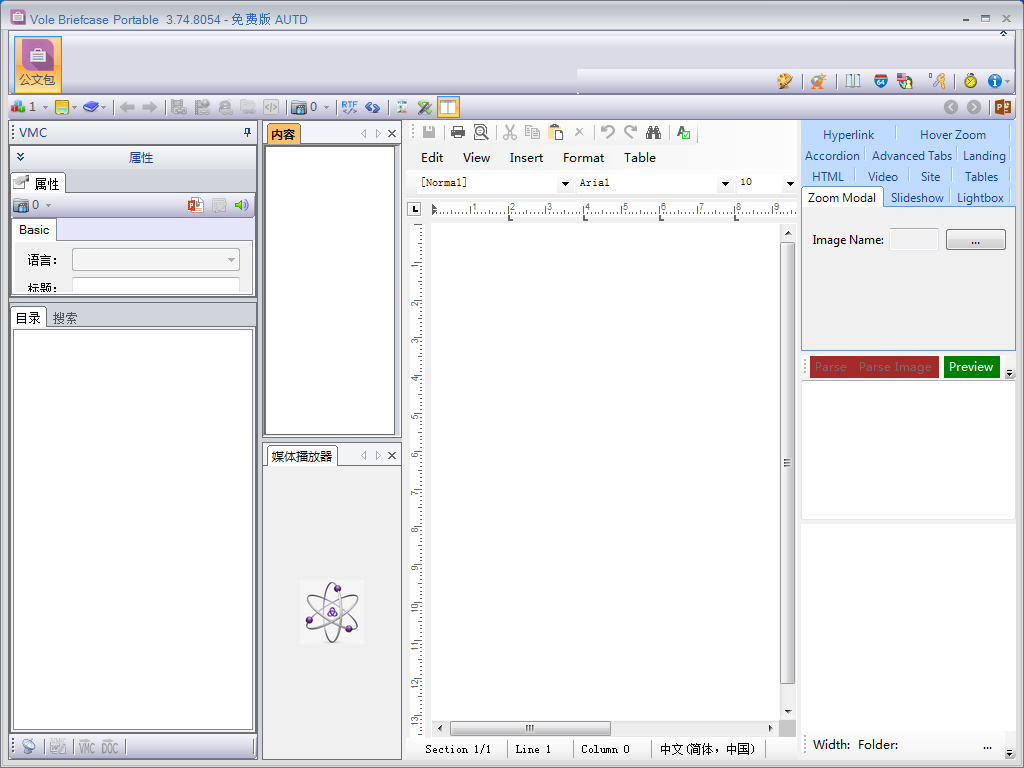This screenshot has width=1024, height=768.
Task: Click the paste clipboard icon
Action: pyautogui.click(x=556, y=133)
